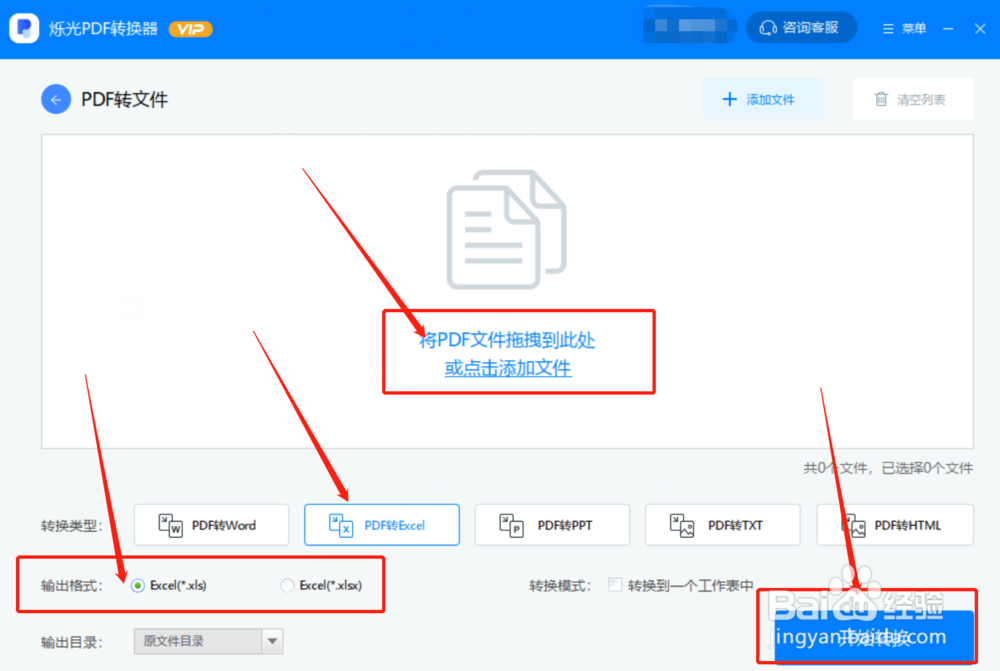The height and width of the screenshot is (671, 1000).
Task: Open the 菜单 menu
Action: click(x=903, y=27)
